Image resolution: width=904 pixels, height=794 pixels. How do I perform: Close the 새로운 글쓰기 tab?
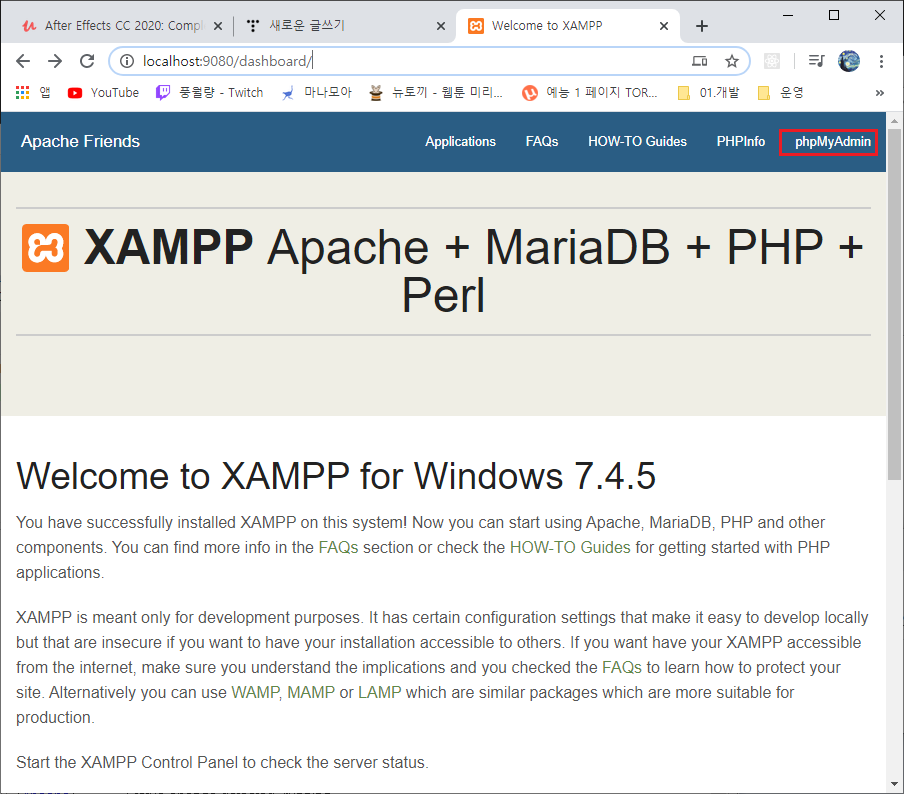[440, 26]
